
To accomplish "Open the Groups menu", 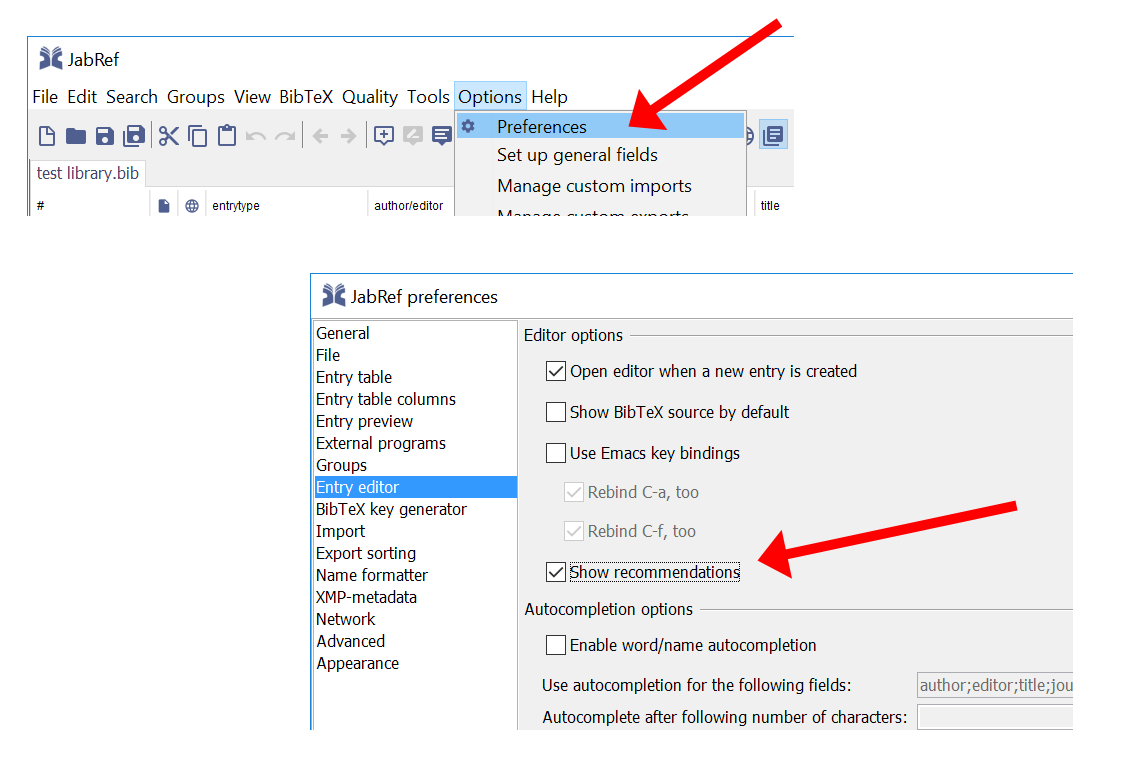I will click(x=196, y=97).
